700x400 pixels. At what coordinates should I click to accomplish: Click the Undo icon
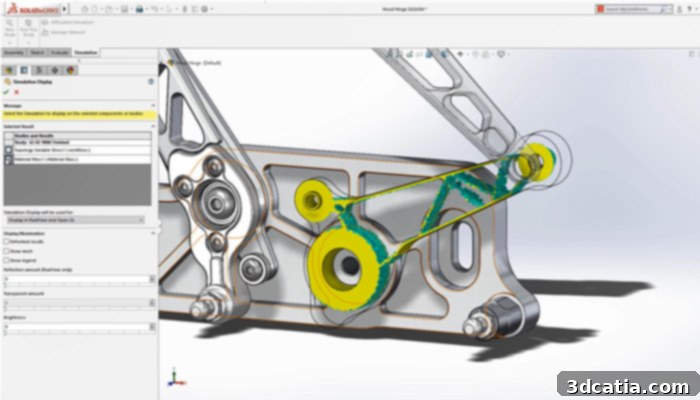click(155, 8)
